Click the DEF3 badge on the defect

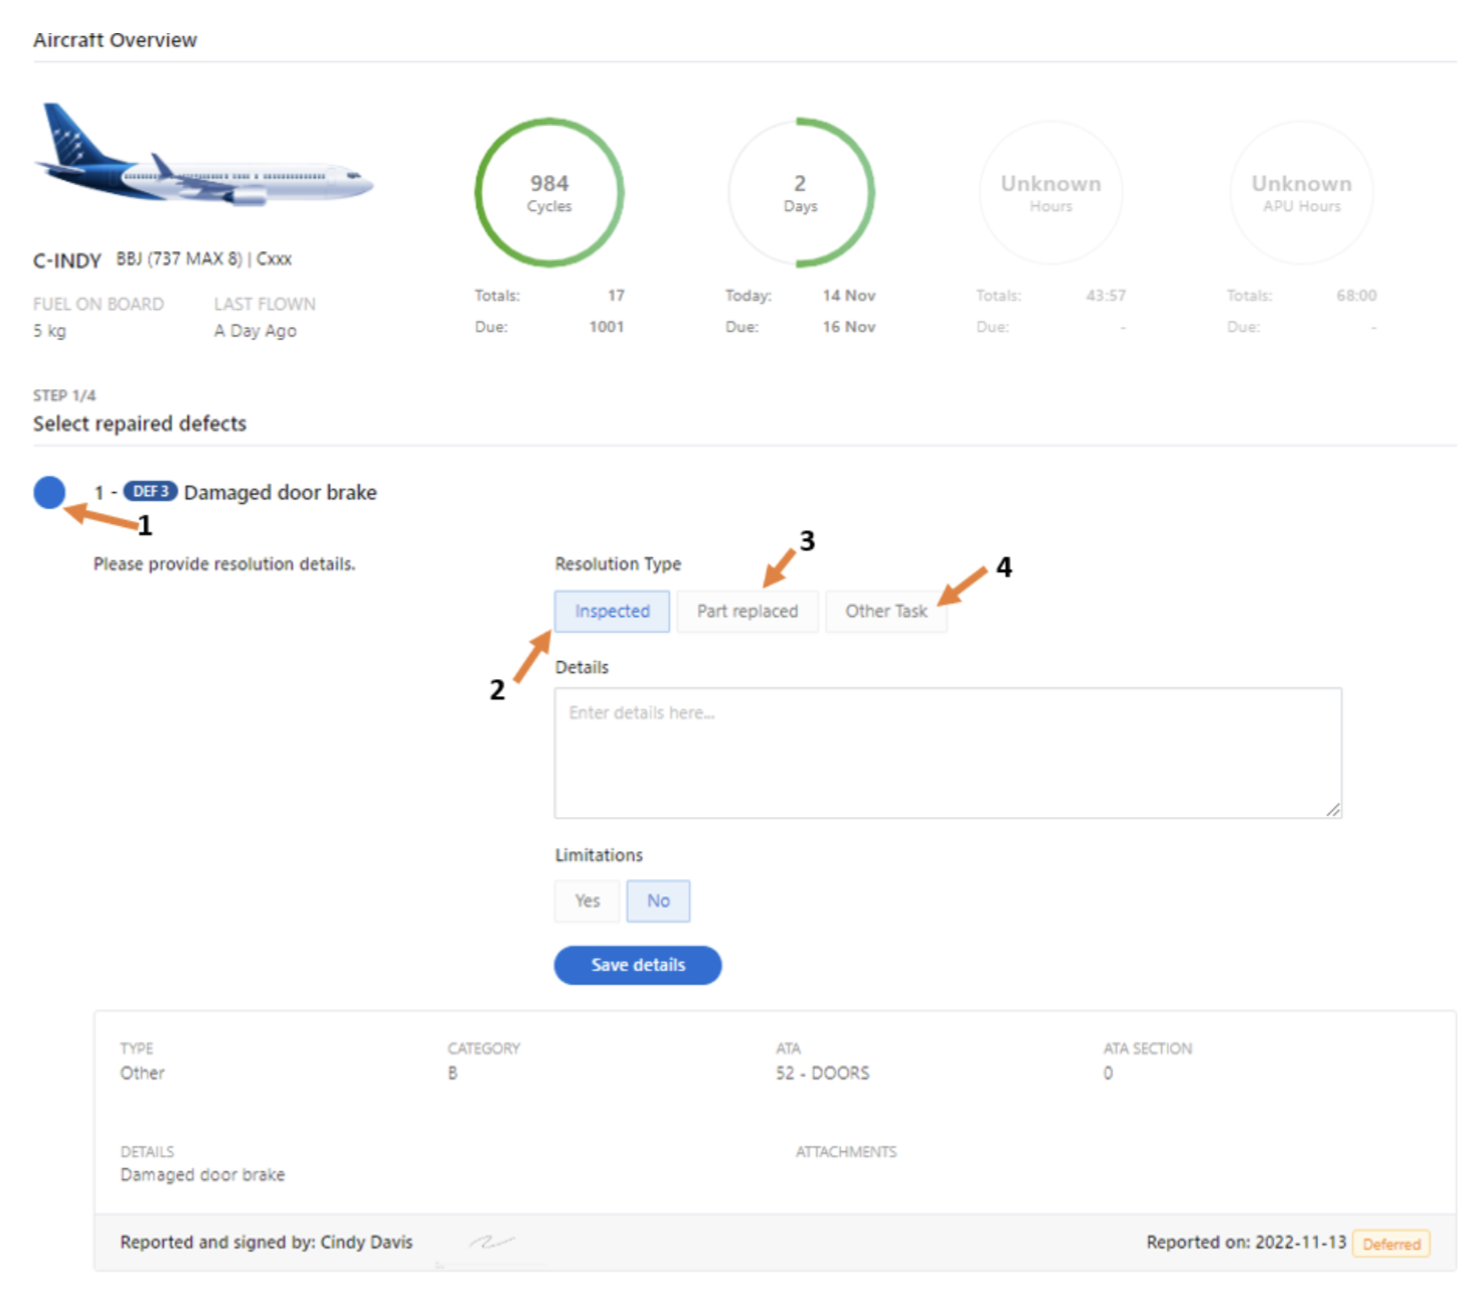(x=150, y=491)
